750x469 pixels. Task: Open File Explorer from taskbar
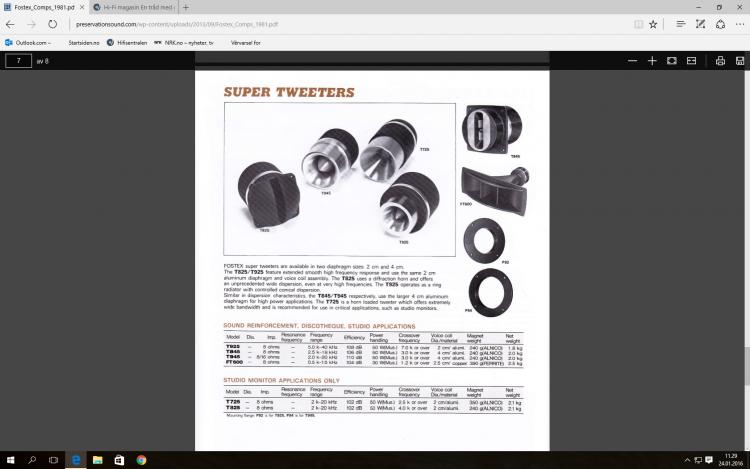click(98, 460)
